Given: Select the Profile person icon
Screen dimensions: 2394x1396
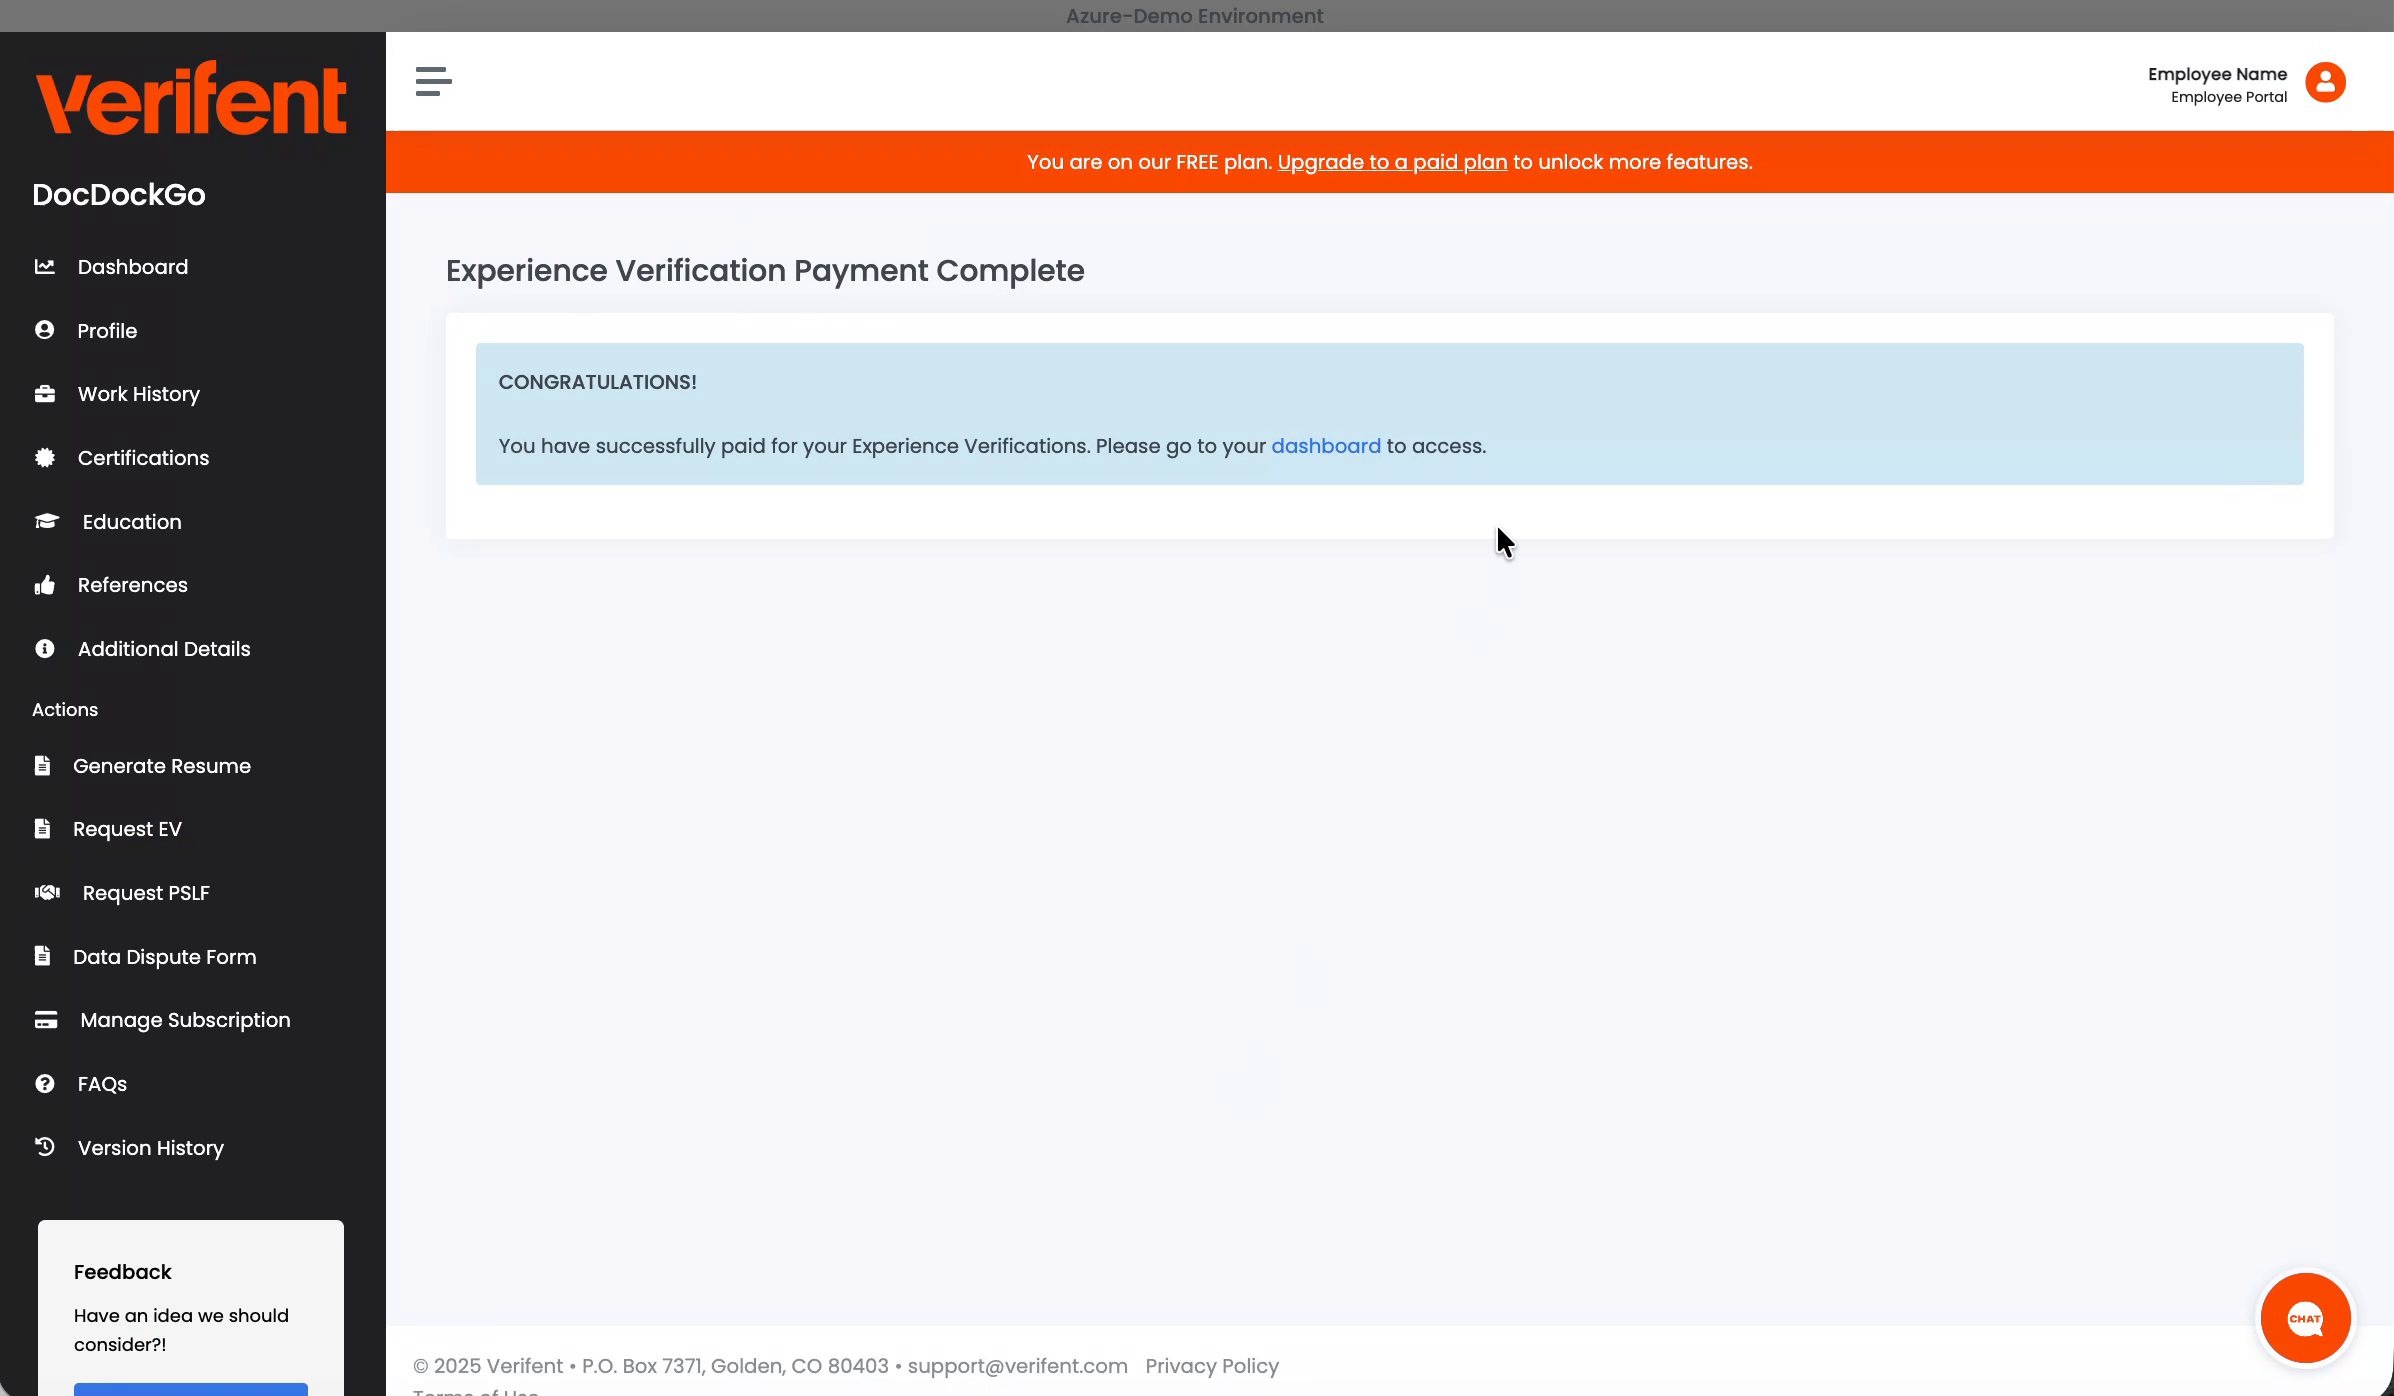Looking at the screenshot, I should pos(46,330).
